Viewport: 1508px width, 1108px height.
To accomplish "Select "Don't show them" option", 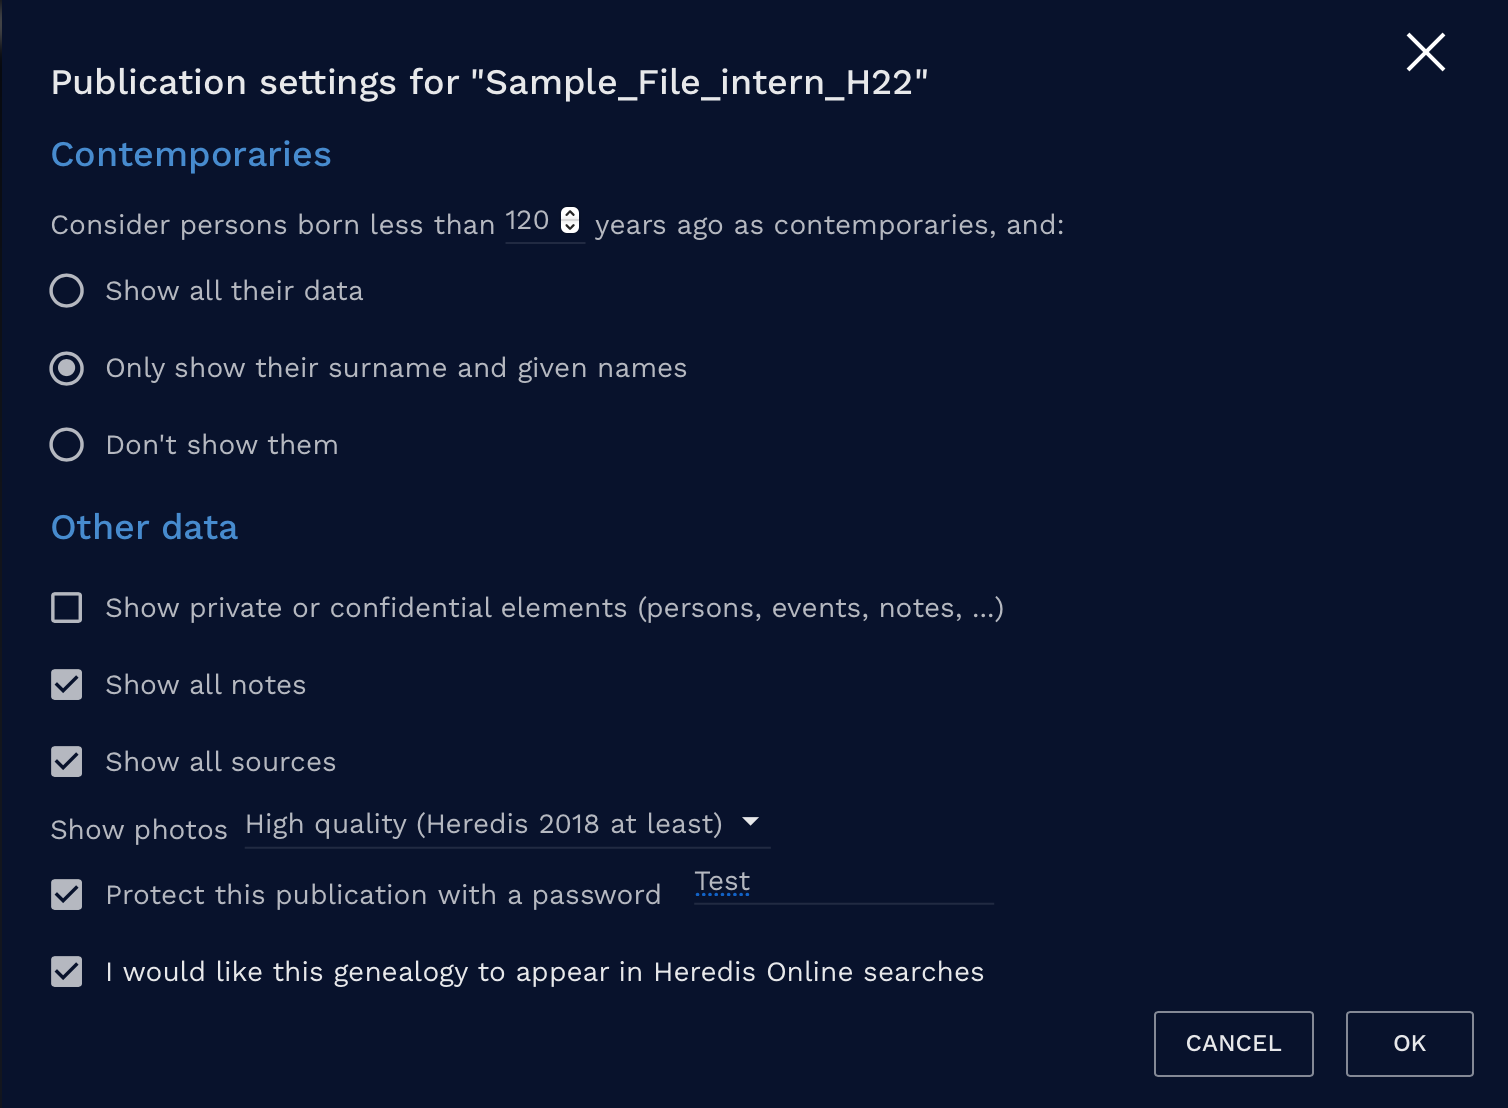I will (66, 444).
